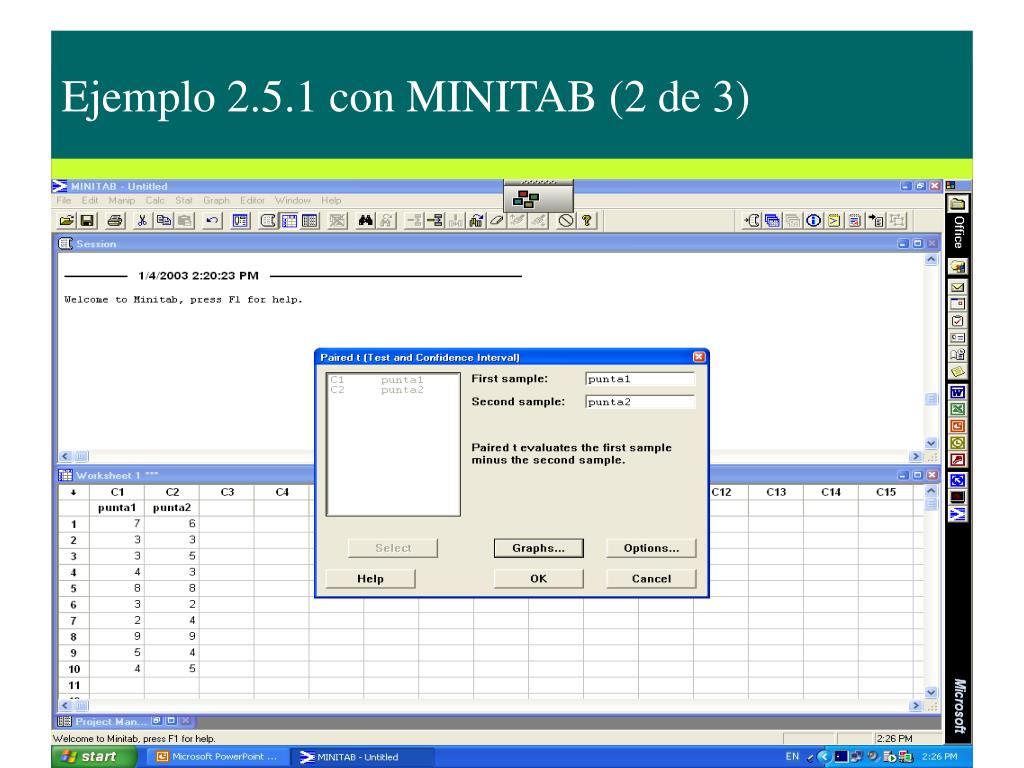Image resolution: width=1024 pixels, height=768 pixels.
Task: Click the data entry direction arrow in worksheet corner
Action: 74,492
